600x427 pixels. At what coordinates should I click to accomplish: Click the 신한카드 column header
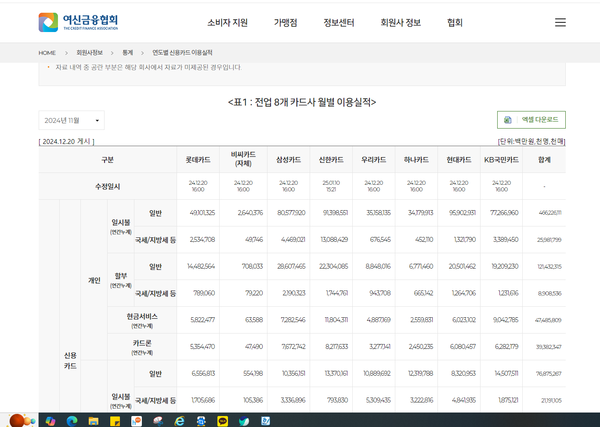click(331, 160)
